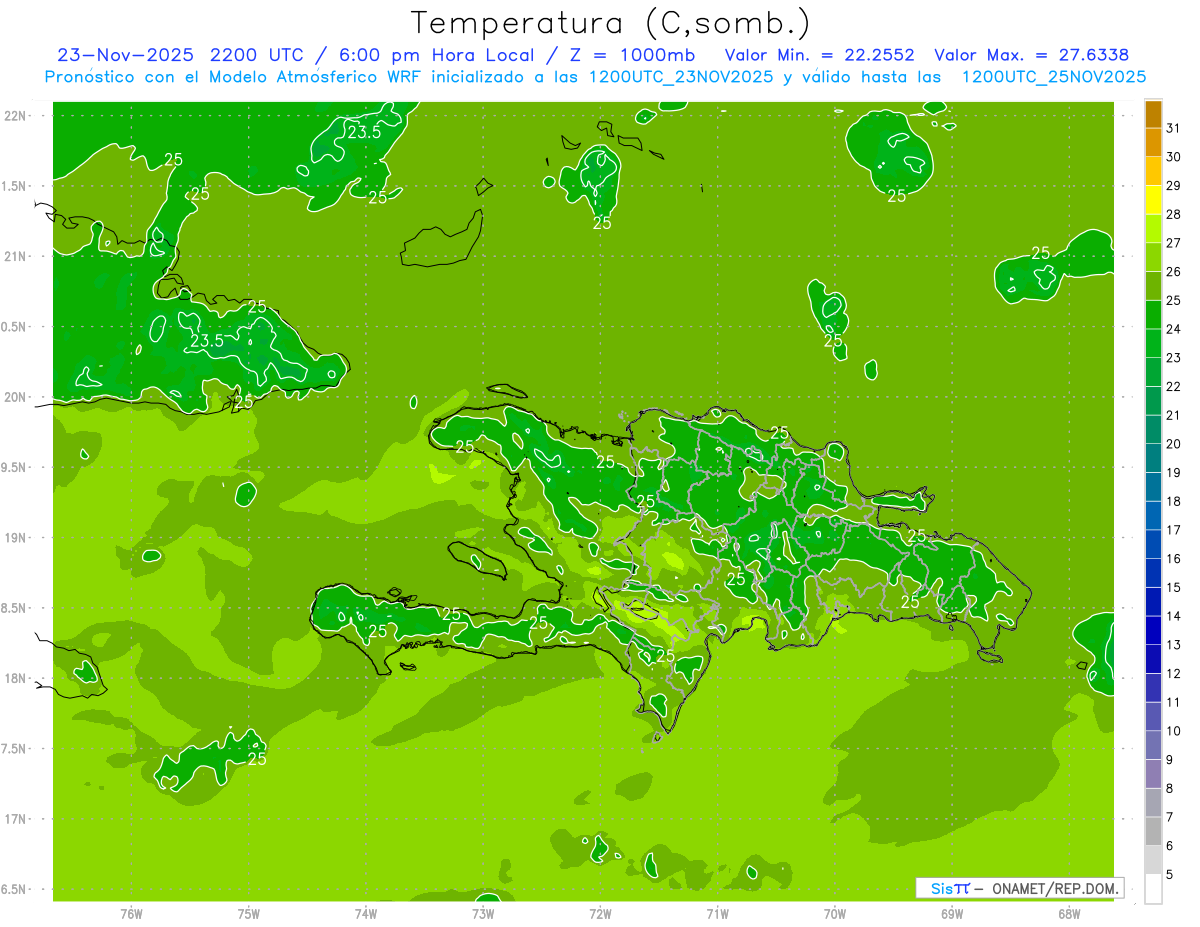
Task: Click the initialization time '1200UTC_23NOV2025'
Action: click(680, 77)
